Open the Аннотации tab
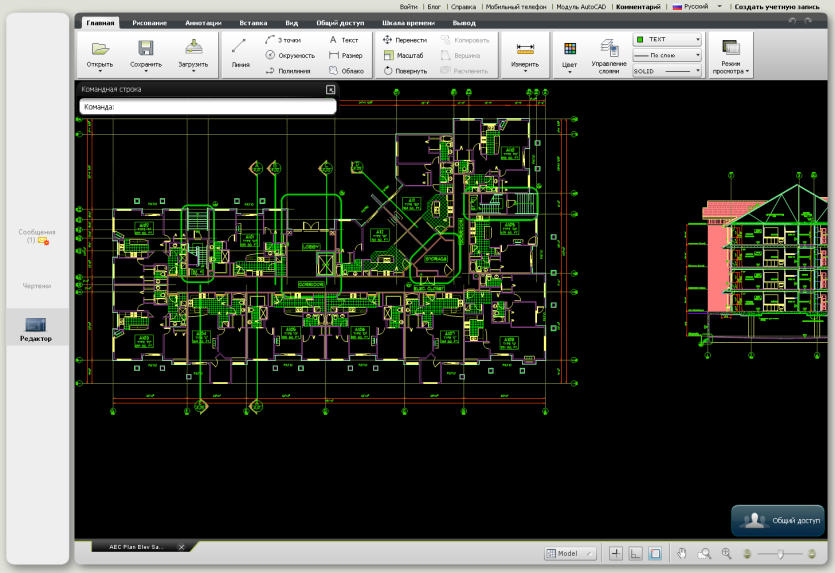Image resolution: width=835 pixels, height=573 pixels. [203, 23]
